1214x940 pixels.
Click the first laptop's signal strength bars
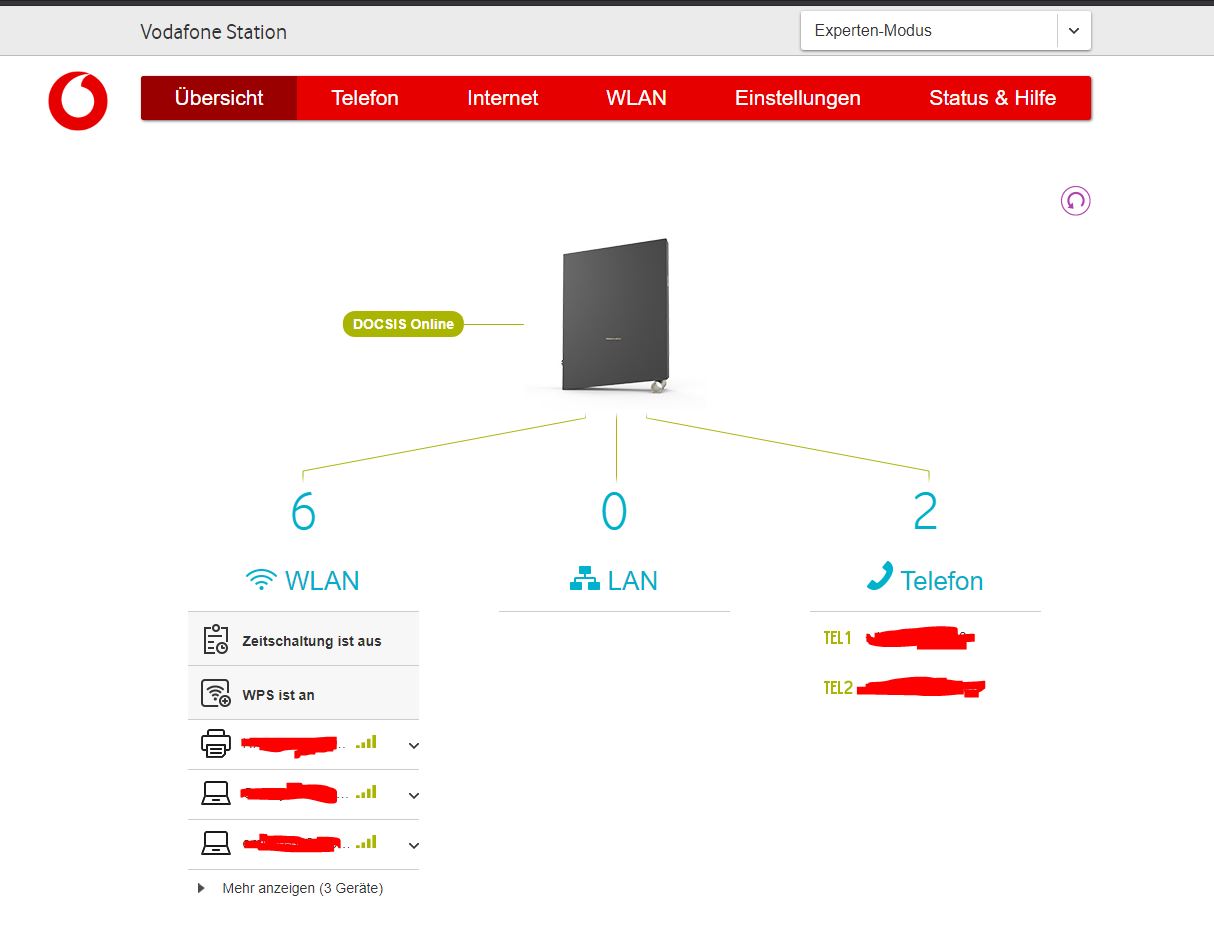click(x=367, y=792)
